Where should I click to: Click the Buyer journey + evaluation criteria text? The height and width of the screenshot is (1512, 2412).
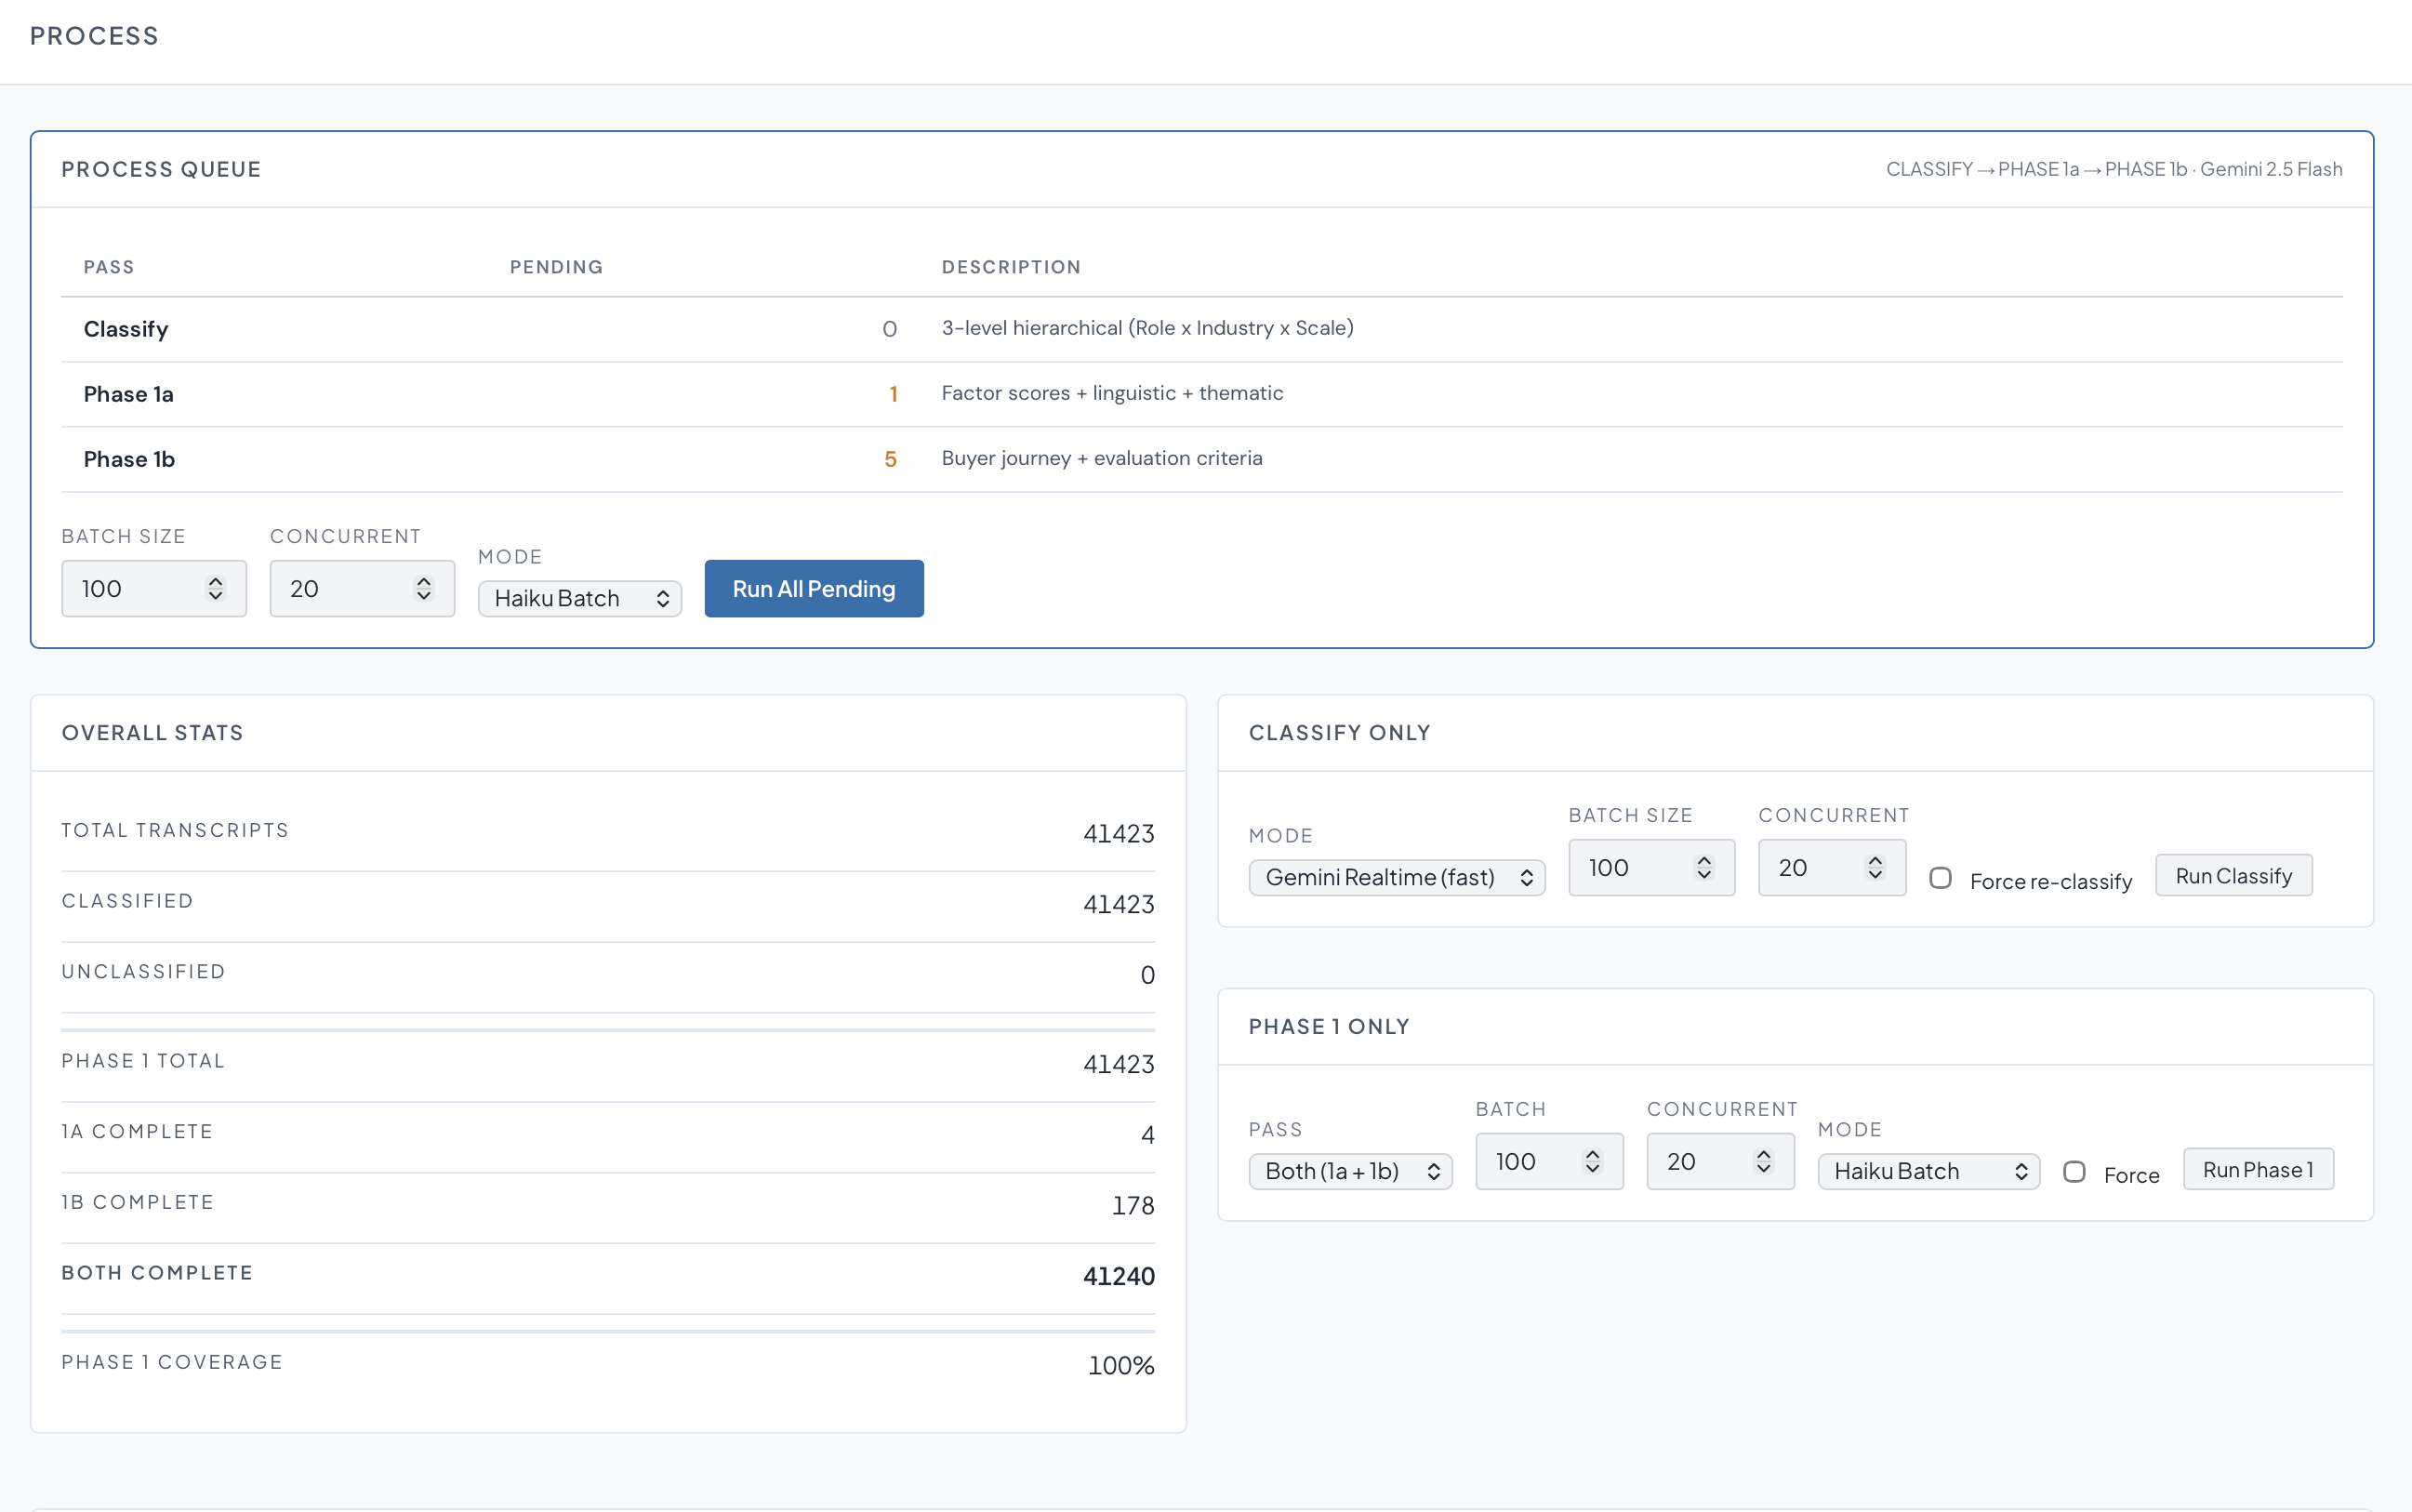(1102, 458)
